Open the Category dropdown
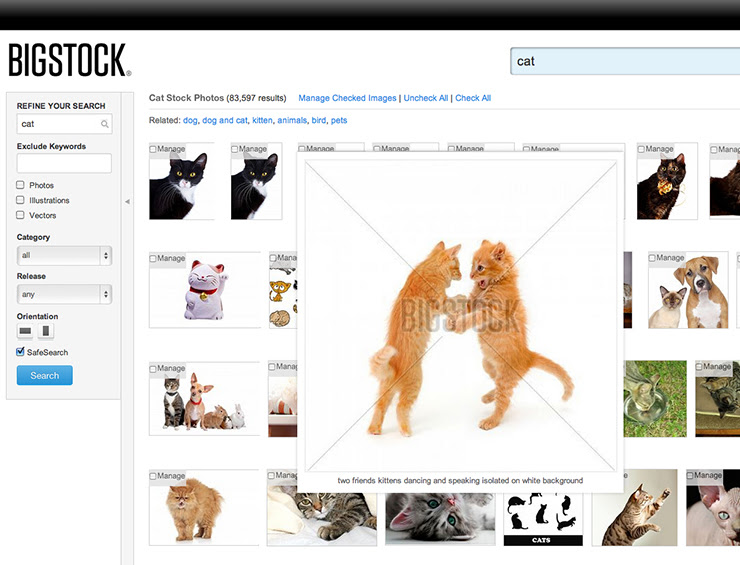740x565 pixels. point(64,255)
